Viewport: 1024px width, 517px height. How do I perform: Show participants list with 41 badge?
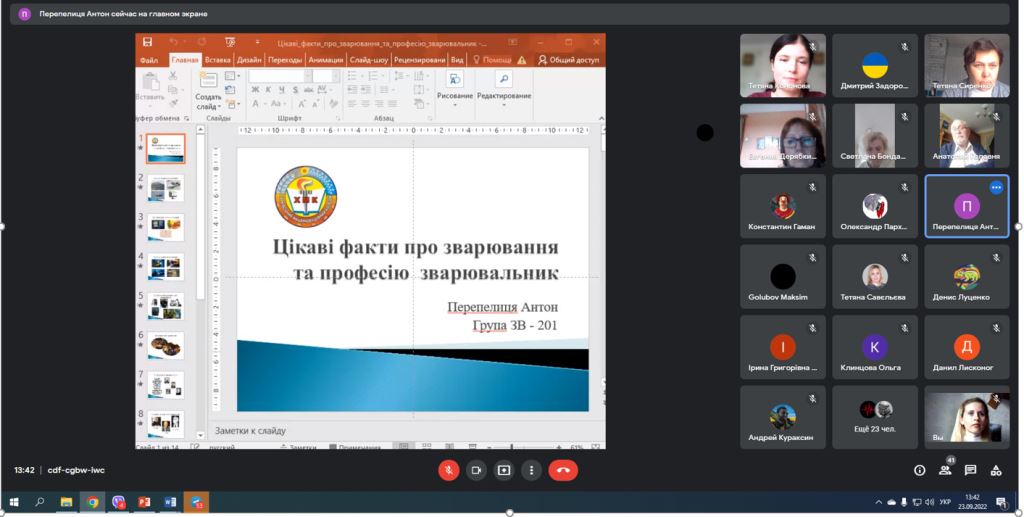click(x=945, y=469)
